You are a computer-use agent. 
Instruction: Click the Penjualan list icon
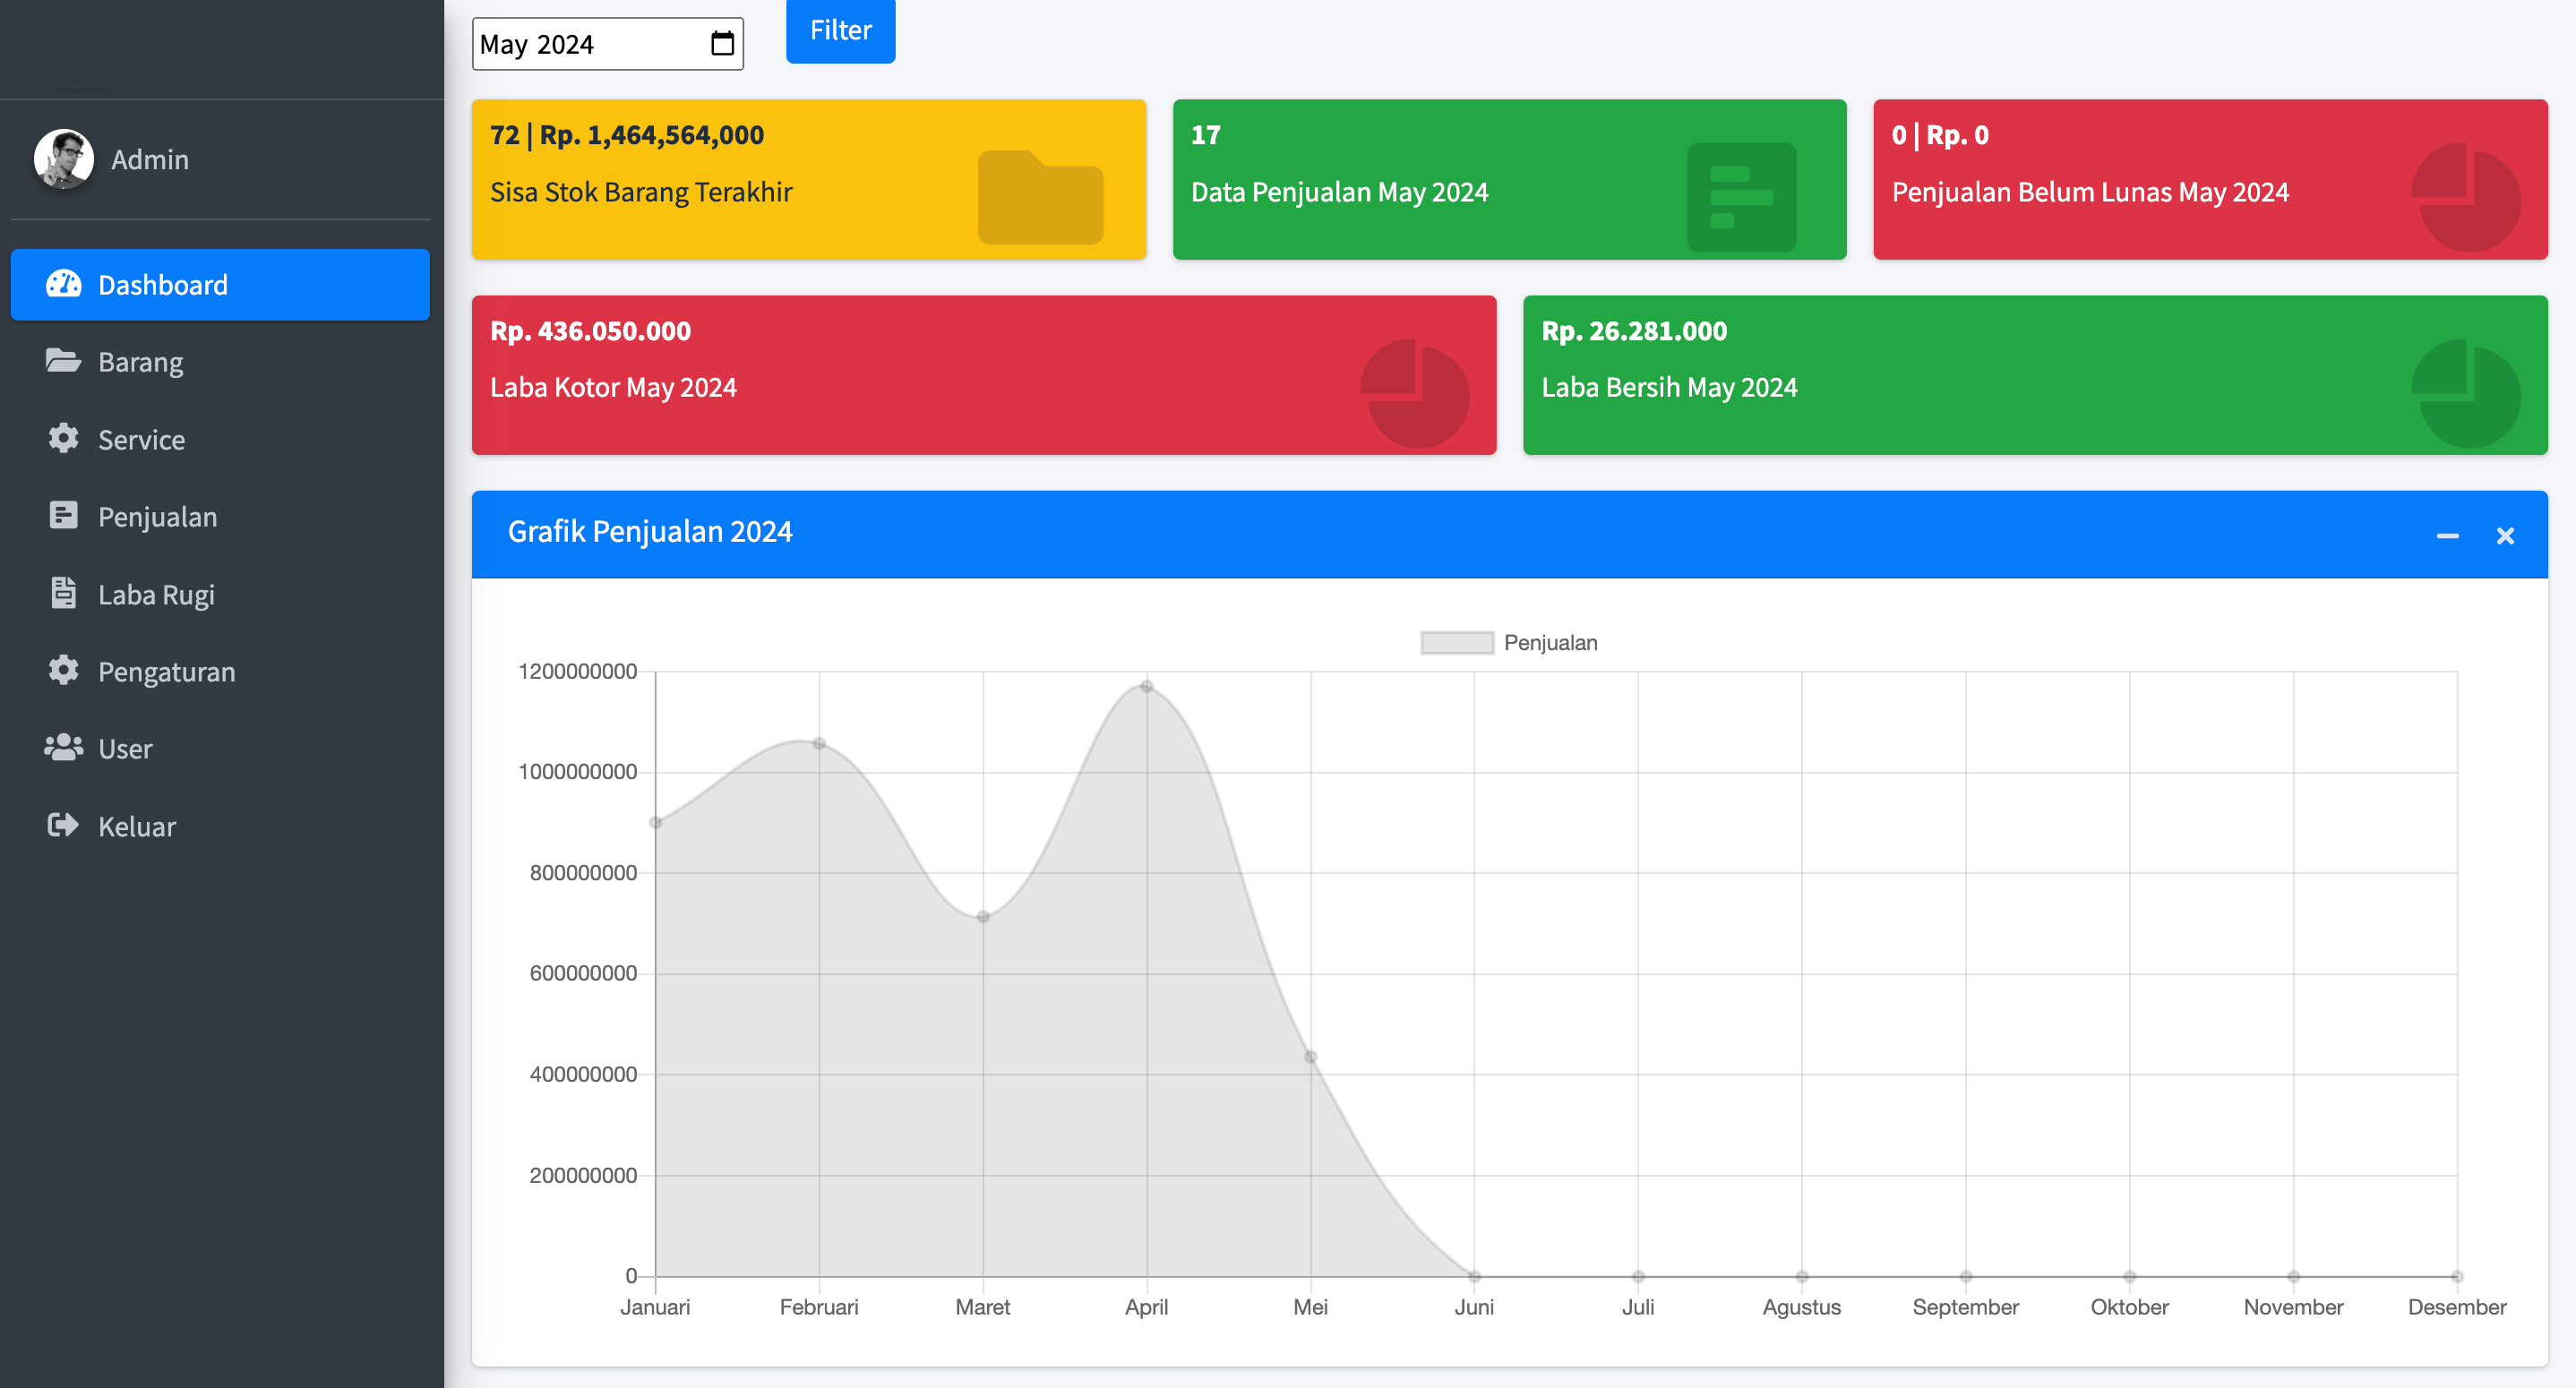click(x=63, y=516)
